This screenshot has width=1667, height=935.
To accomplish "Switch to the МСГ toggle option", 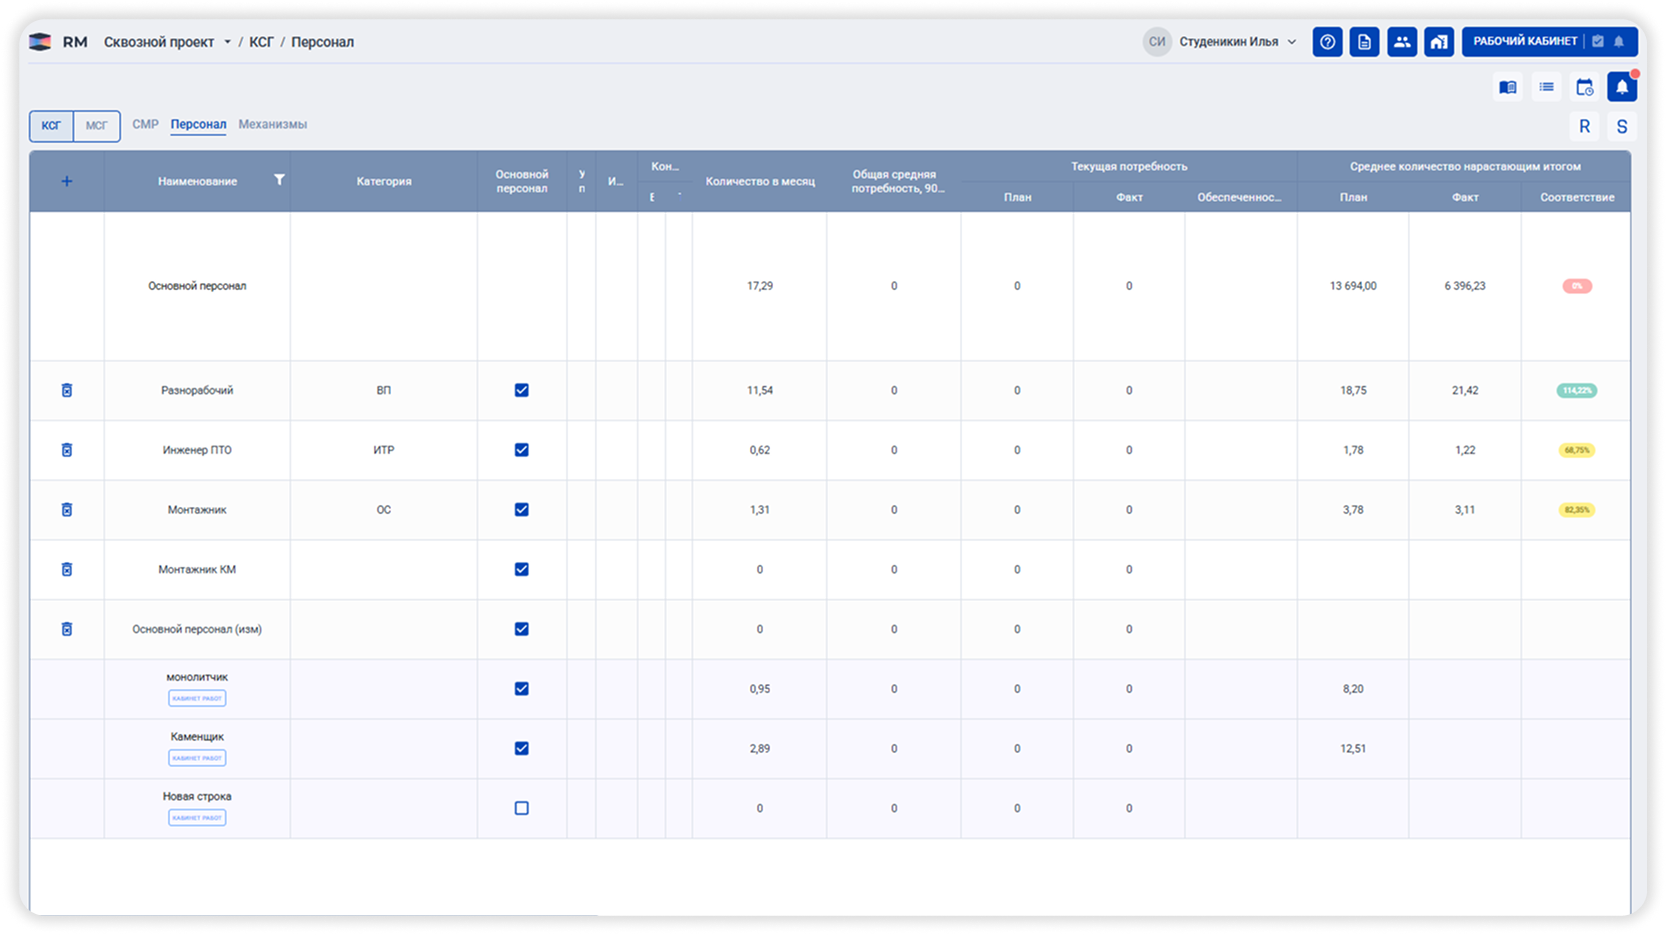I will pos(96,126).
